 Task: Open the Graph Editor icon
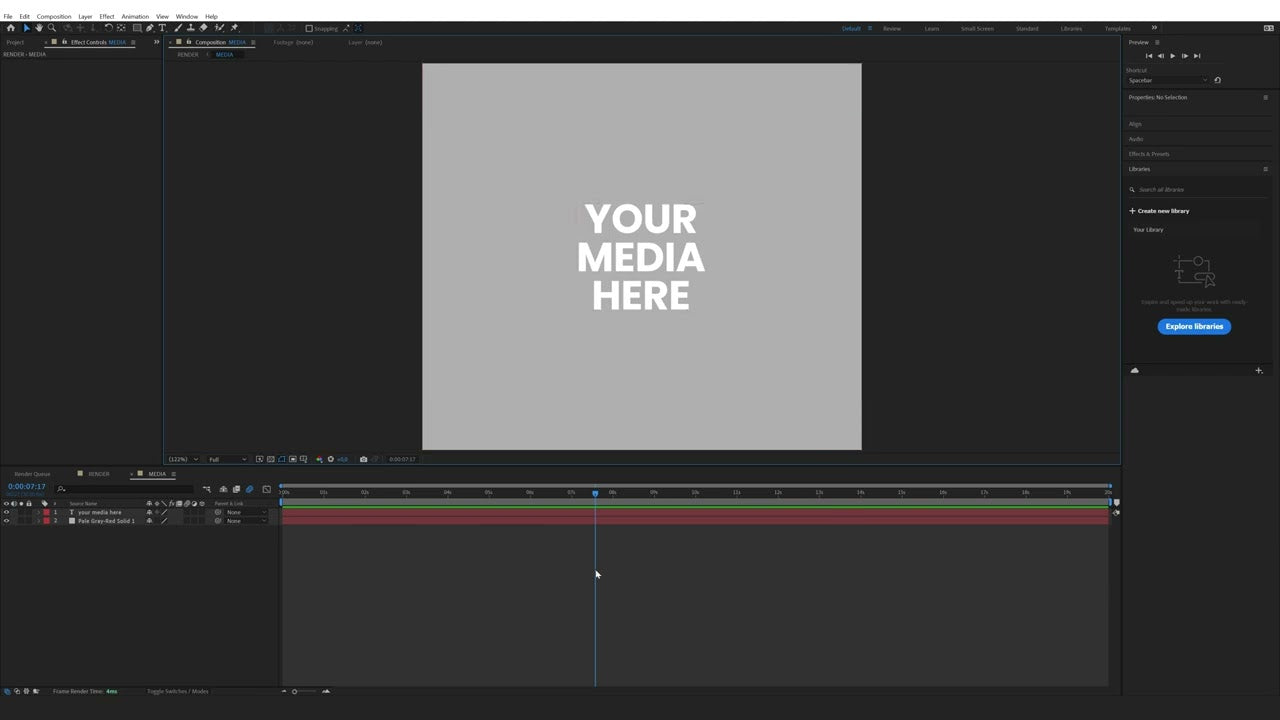click(266, 489)
